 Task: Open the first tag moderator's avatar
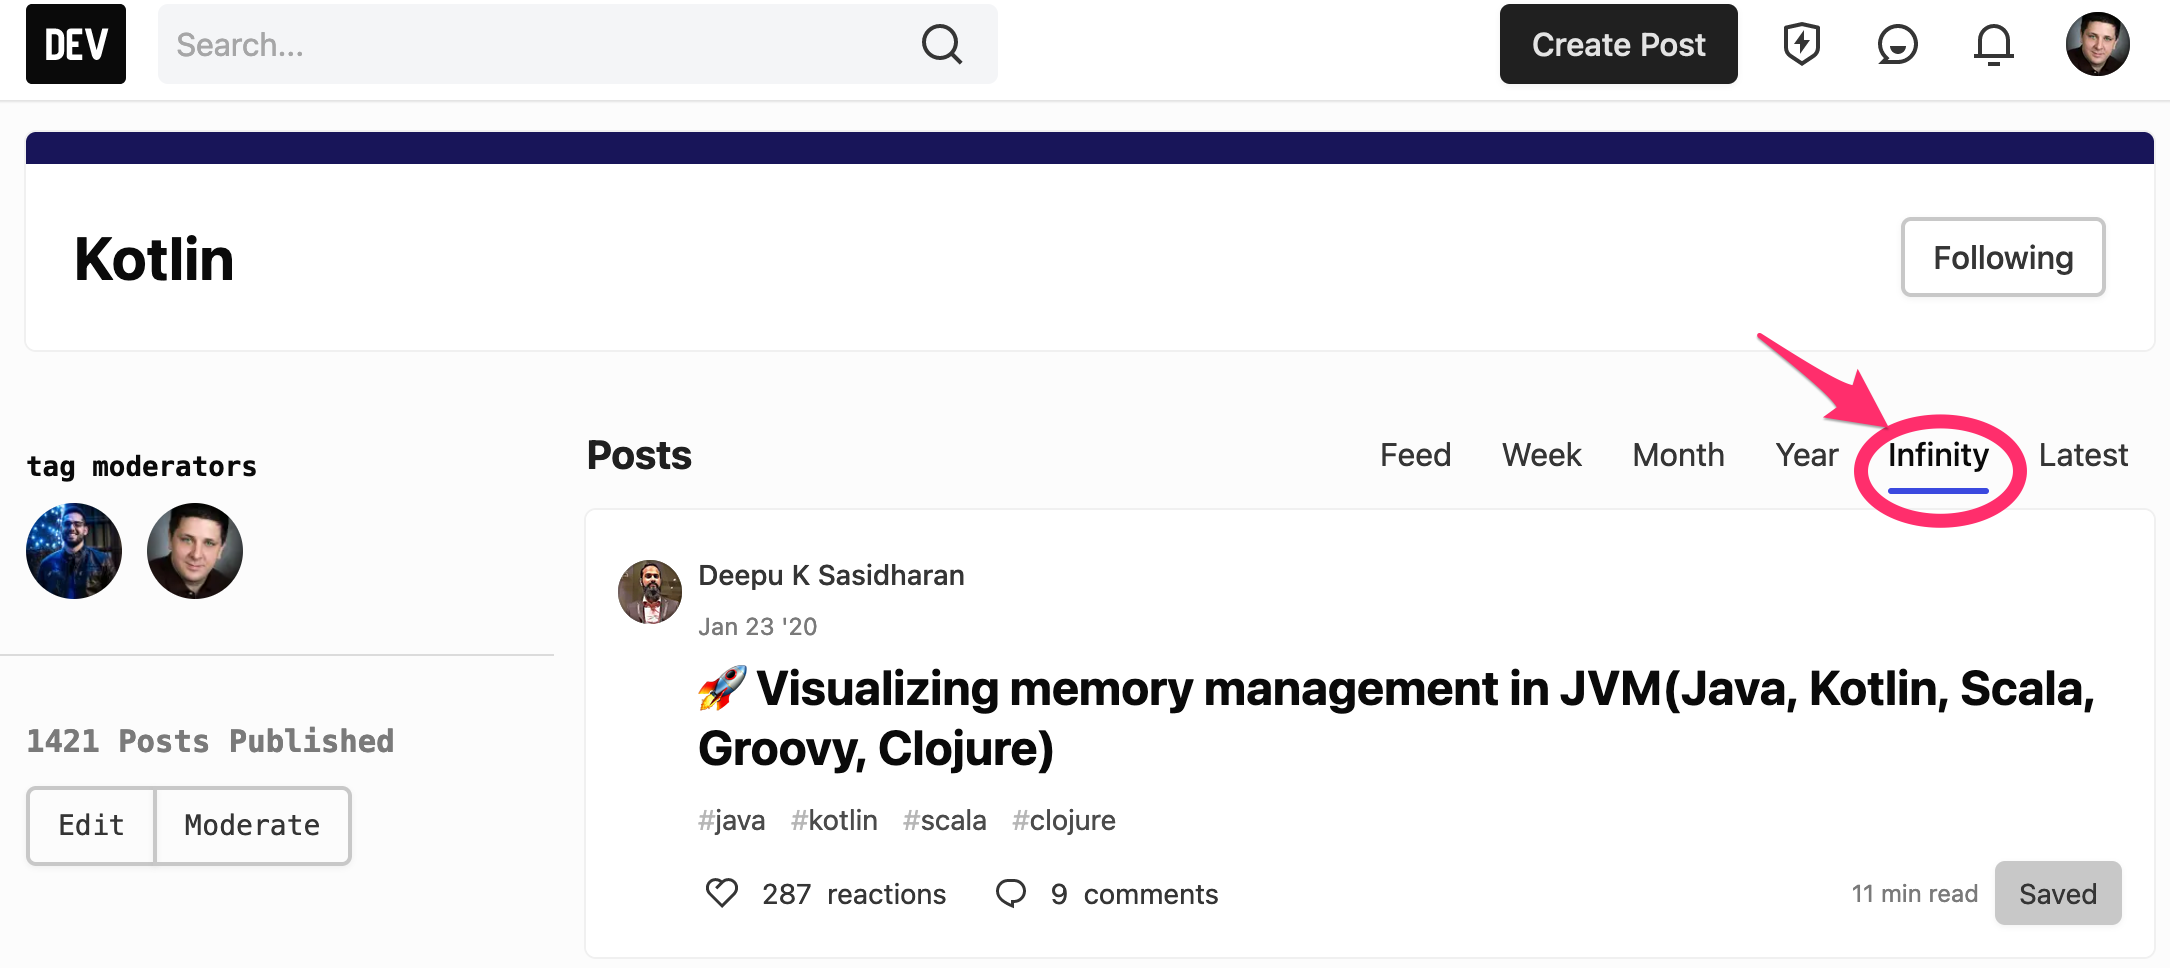click(x=74, y=551)
